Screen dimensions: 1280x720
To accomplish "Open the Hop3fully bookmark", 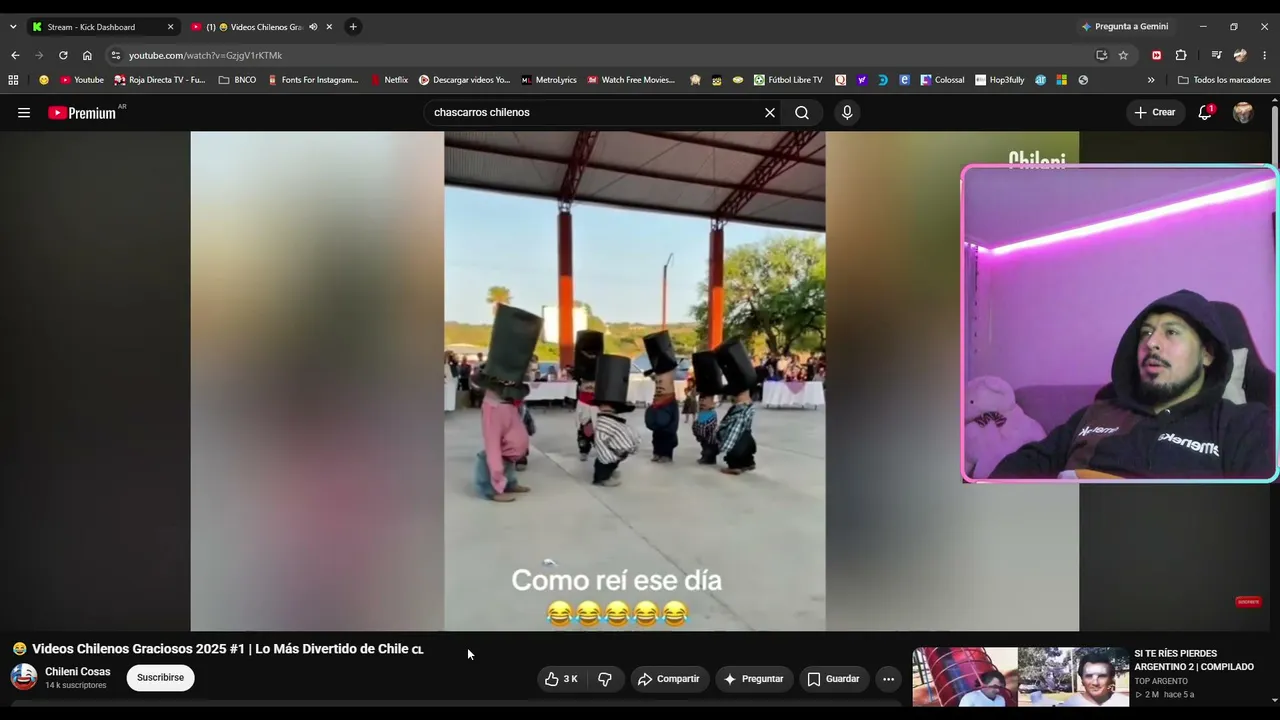I will point(1000,80).
